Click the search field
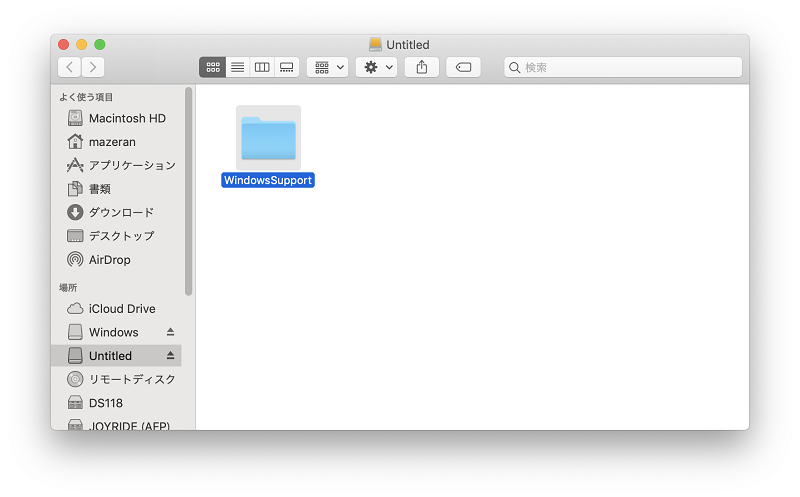Screen dimensions: 800x497 623,67
